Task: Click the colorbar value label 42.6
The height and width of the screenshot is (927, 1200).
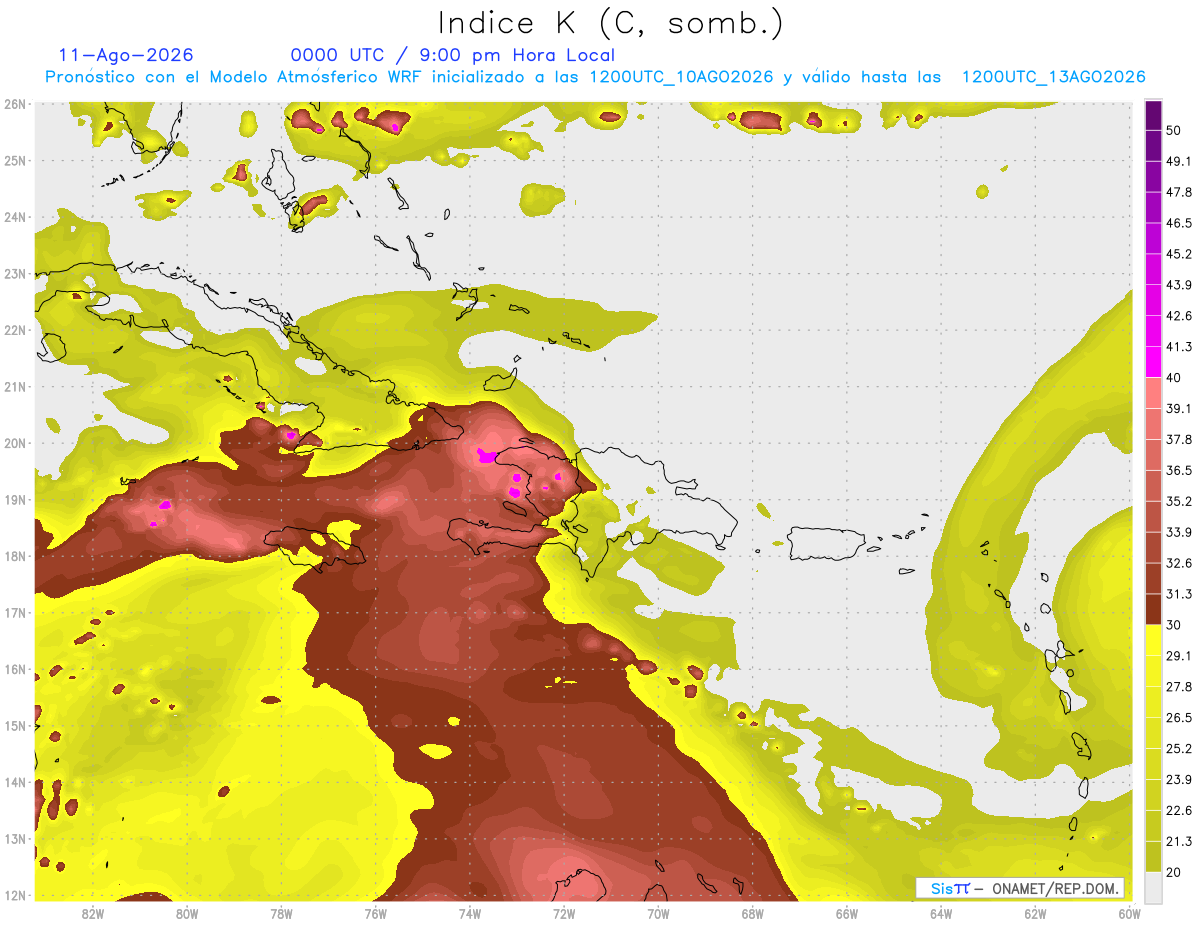Action: [x=1178, y=316]
